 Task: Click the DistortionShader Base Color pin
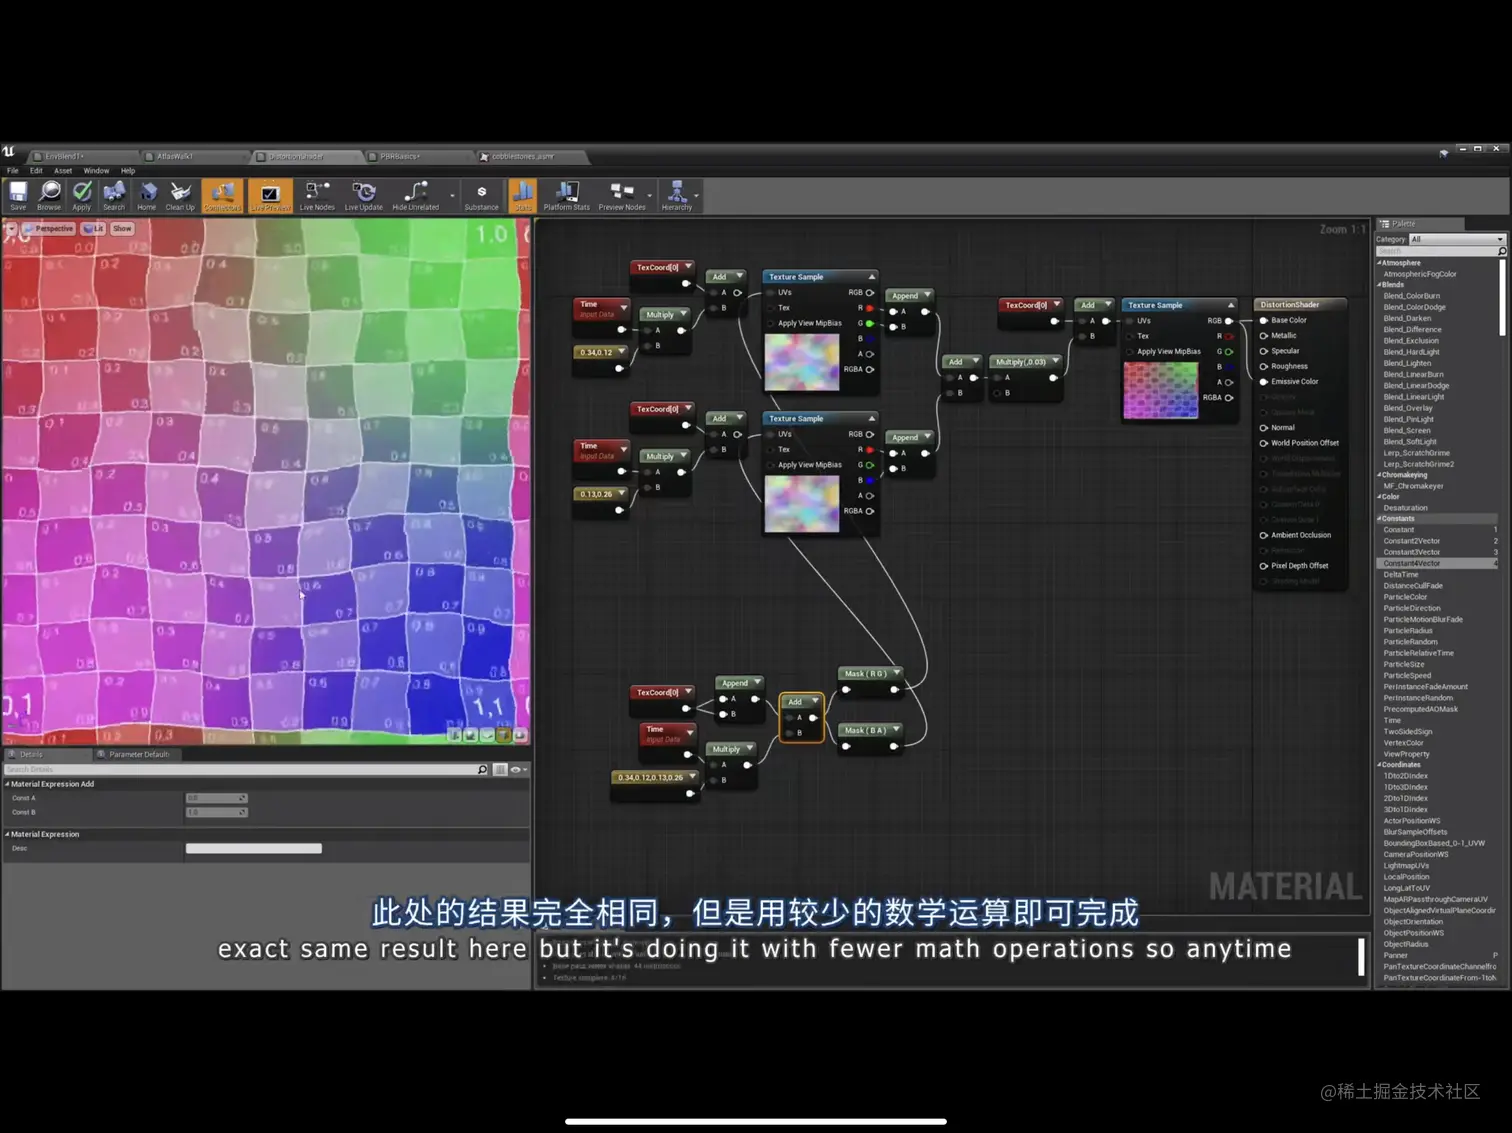point(1264,321)
